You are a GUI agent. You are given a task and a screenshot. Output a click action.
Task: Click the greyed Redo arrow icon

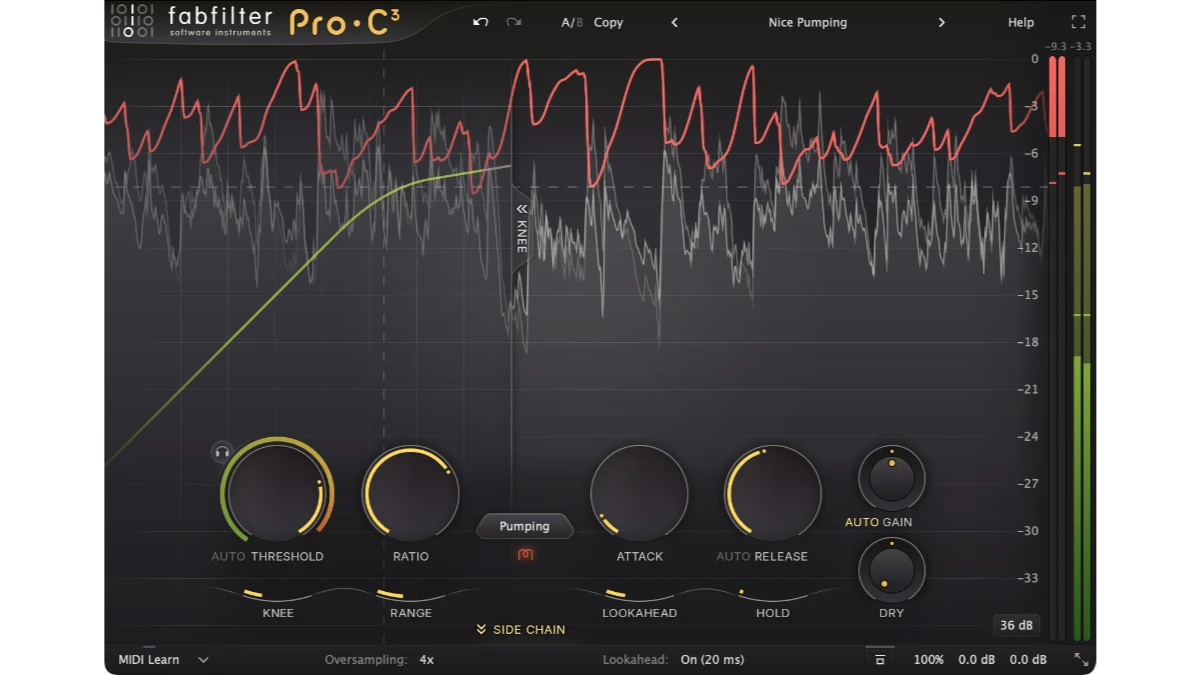[x=513, y=22]
